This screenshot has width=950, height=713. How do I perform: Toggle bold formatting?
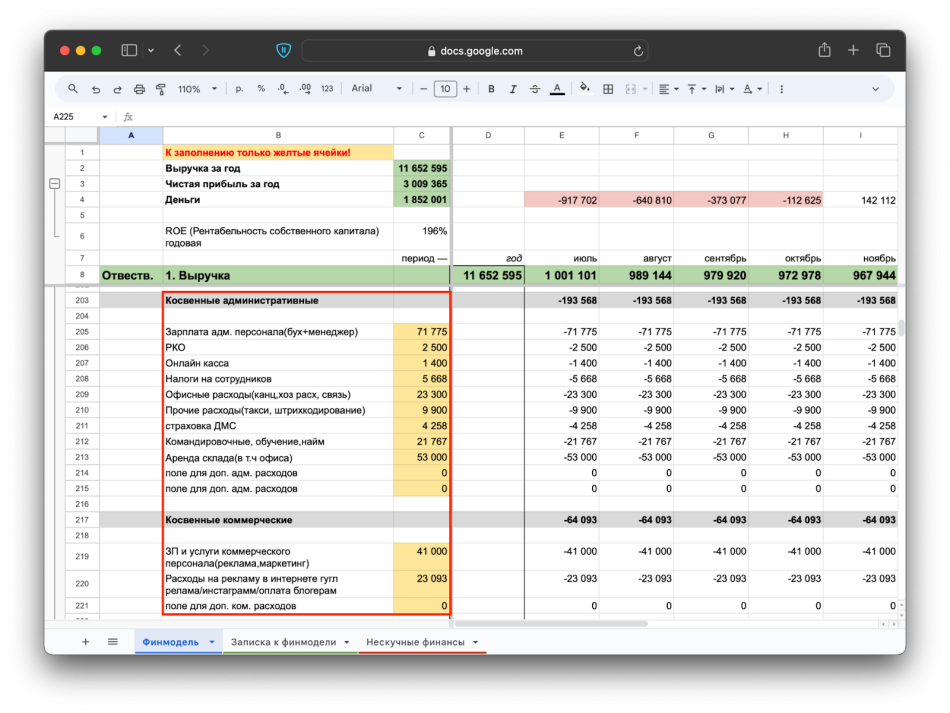pos(491,89)
